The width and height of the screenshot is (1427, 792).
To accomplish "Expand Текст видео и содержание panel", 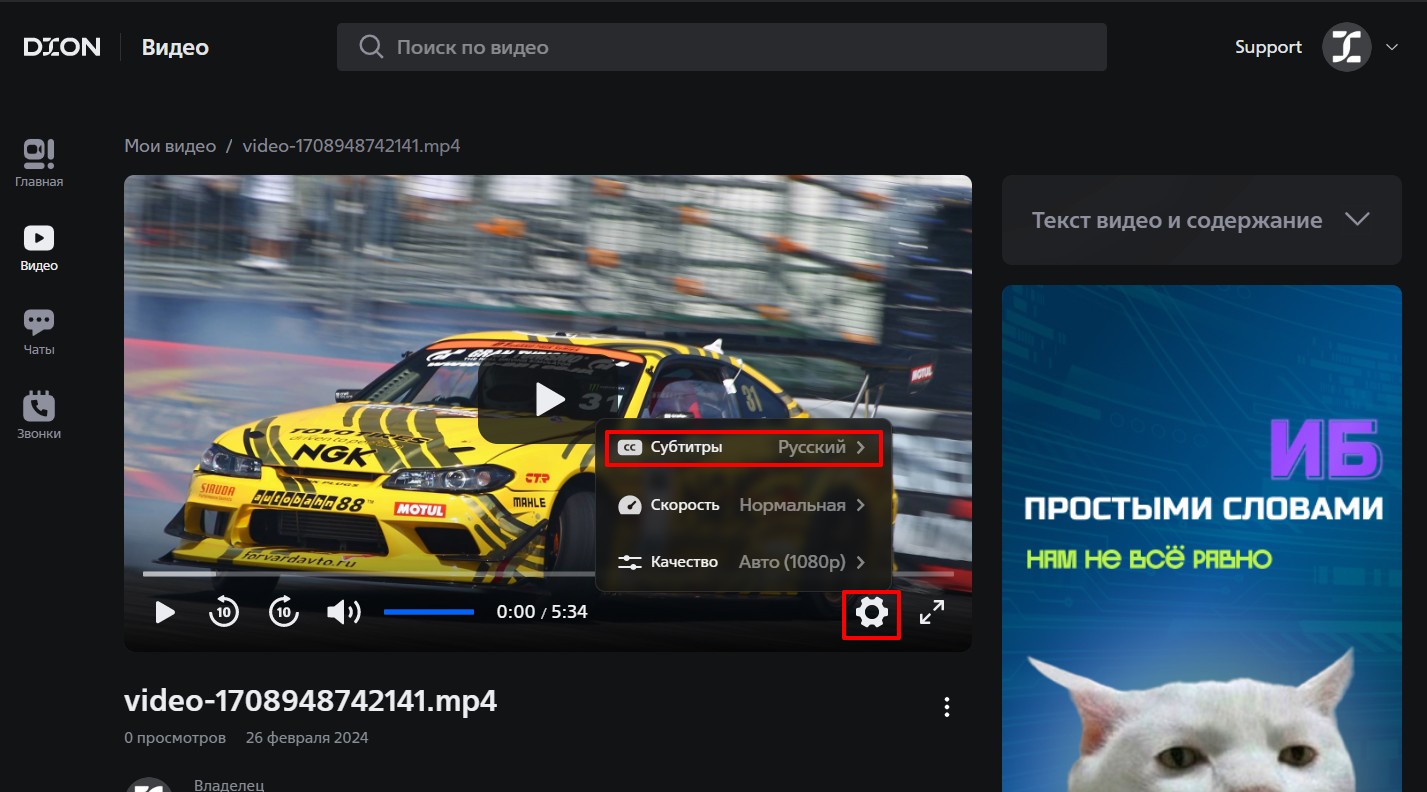I will click(1201, 220).
